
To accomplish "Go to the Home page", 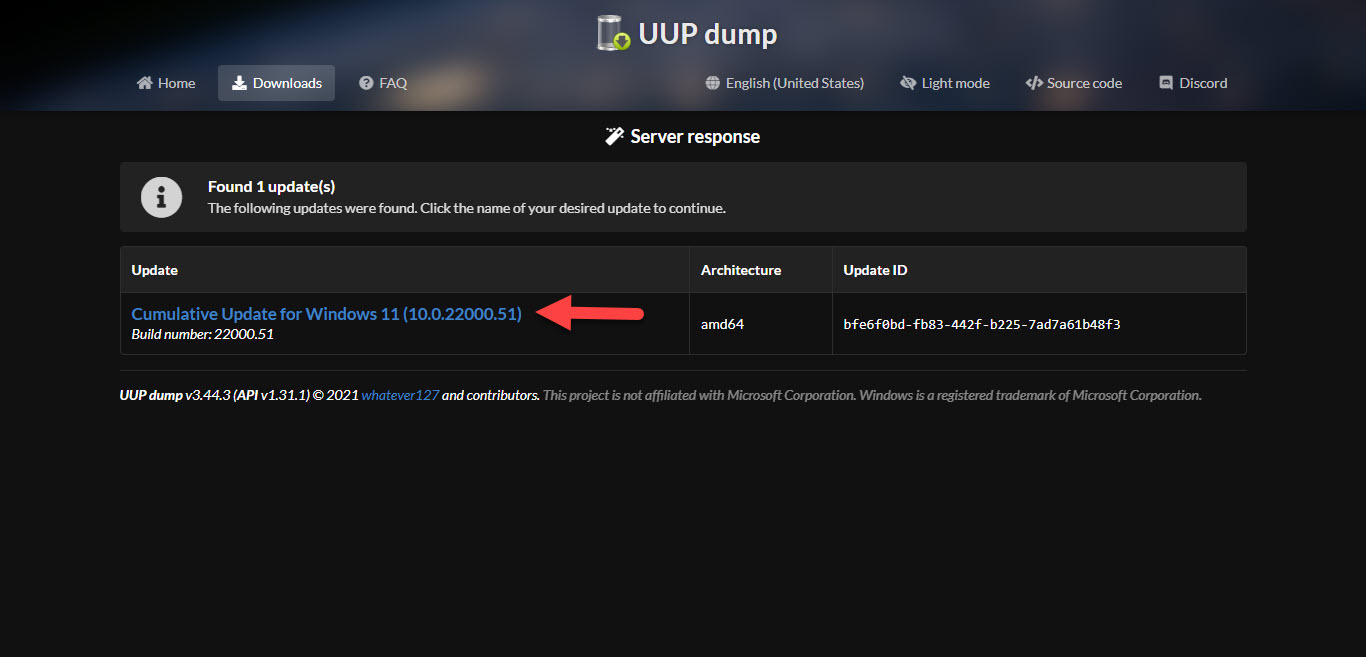I will (x=176, y=83).
